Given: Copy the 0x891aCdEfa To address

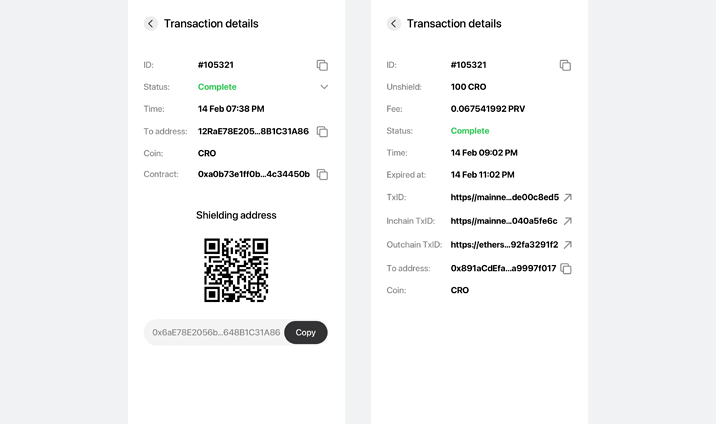Looking at the screenshot, I should tap(566, 268).
